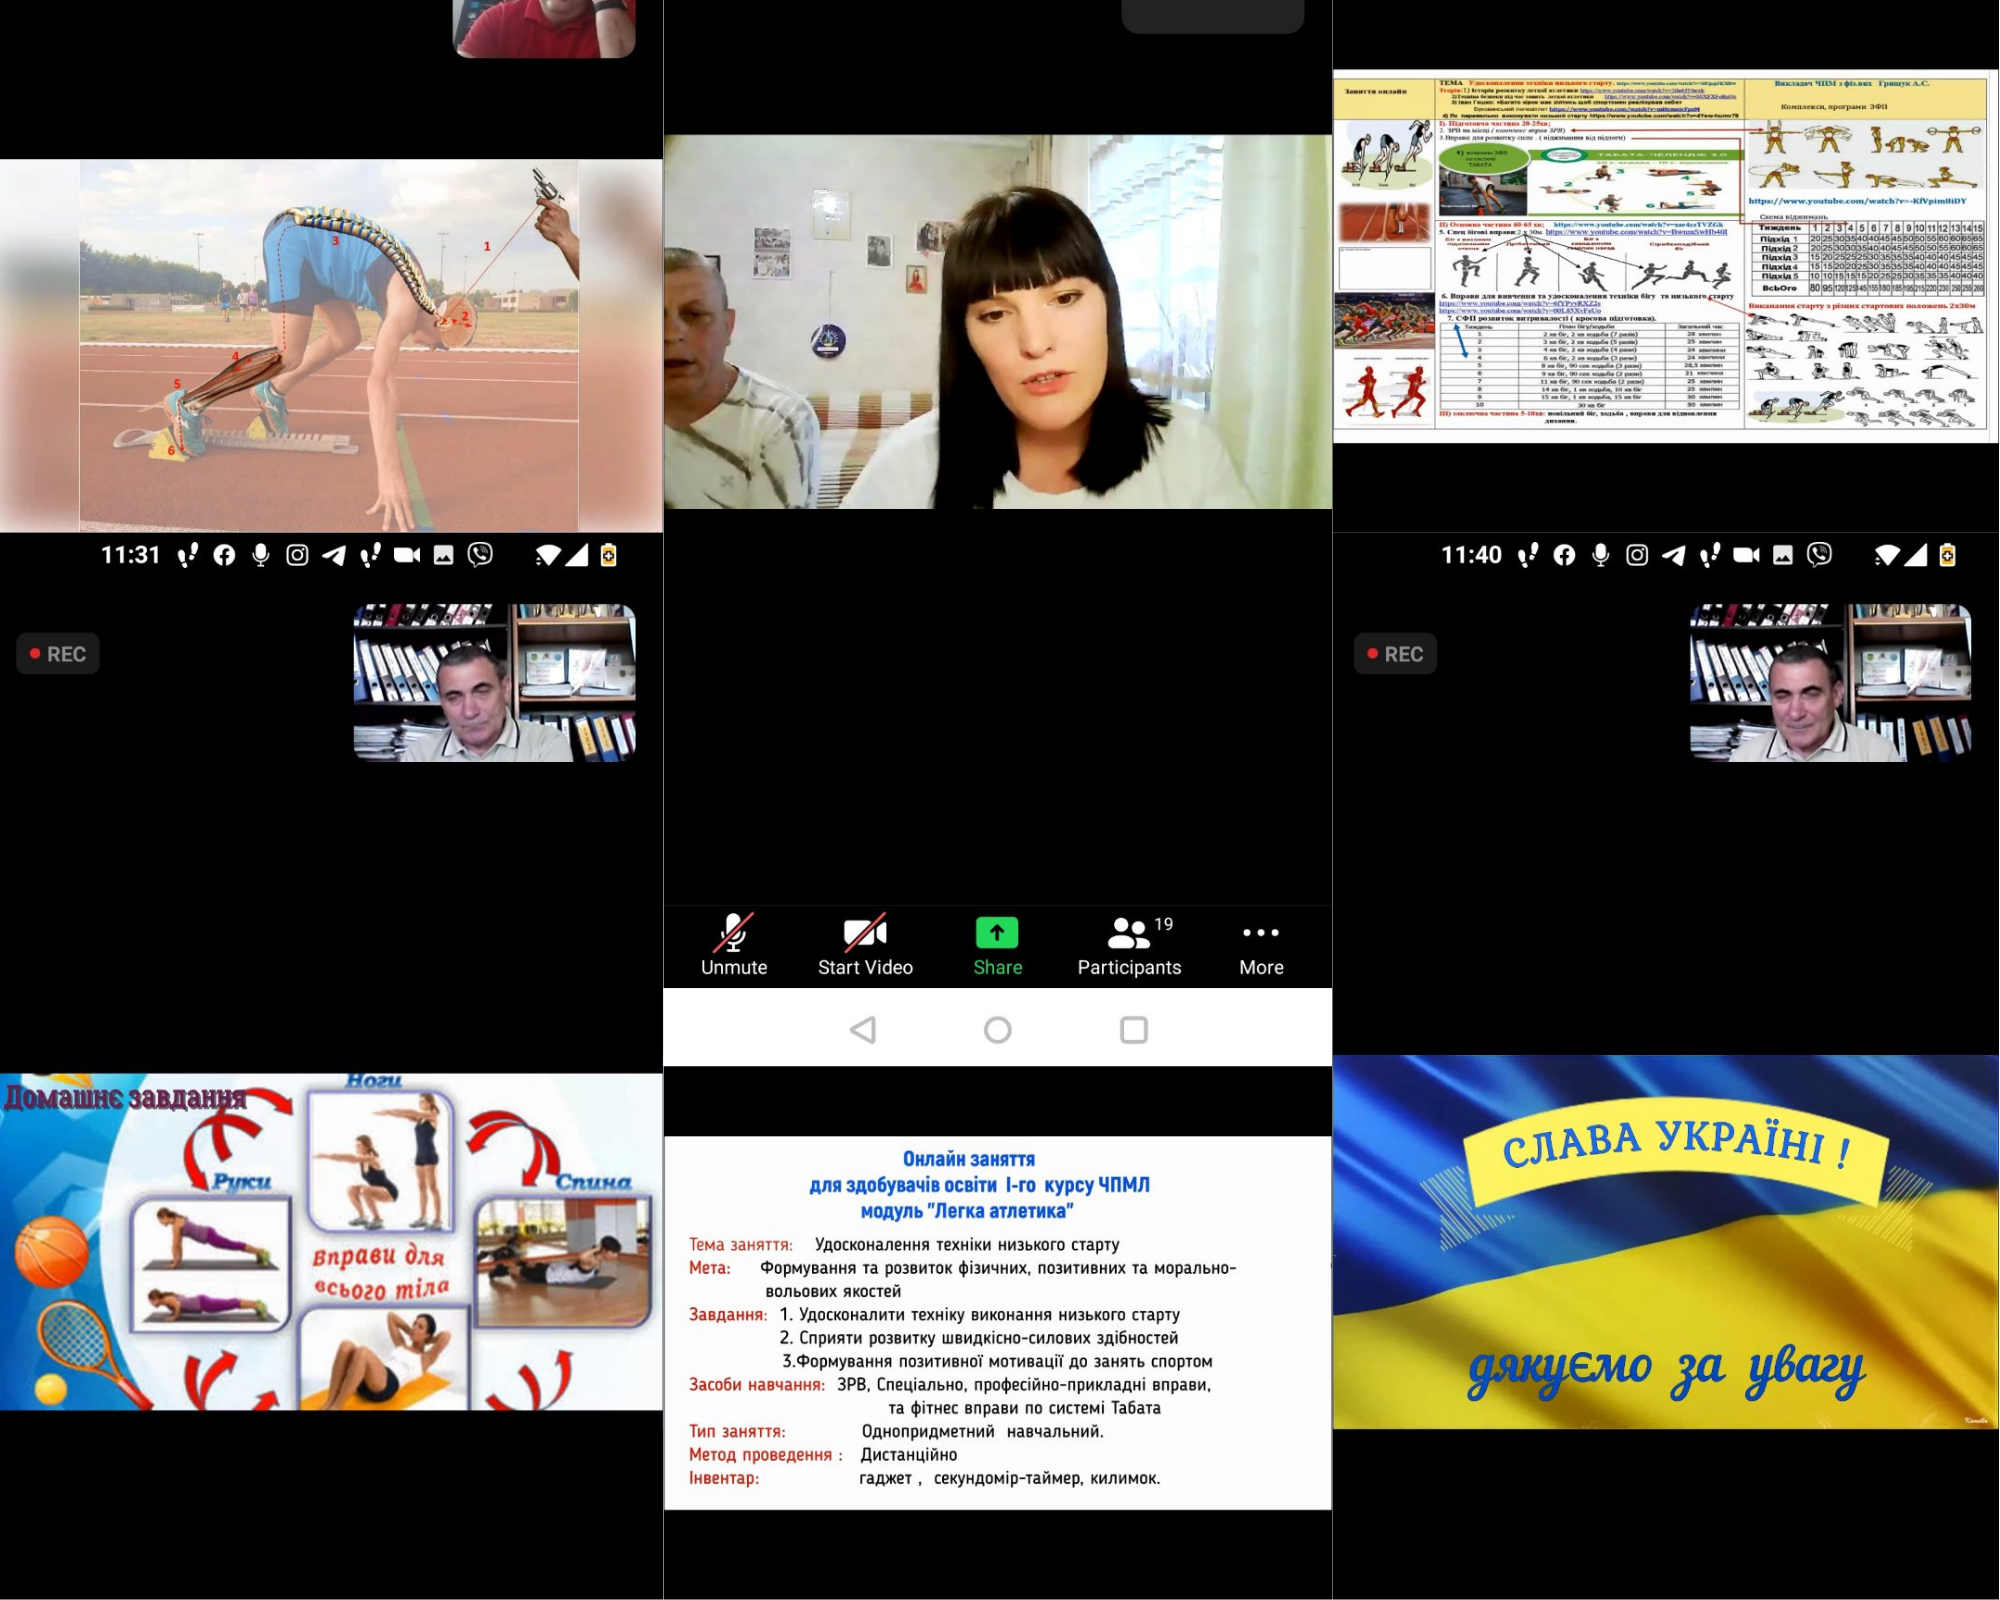Image resolution: width=2000 pixels, height=1600 pixels.
Task: Tap Telegram icon in 11:31 status bar
Action: tap(334, 555)
